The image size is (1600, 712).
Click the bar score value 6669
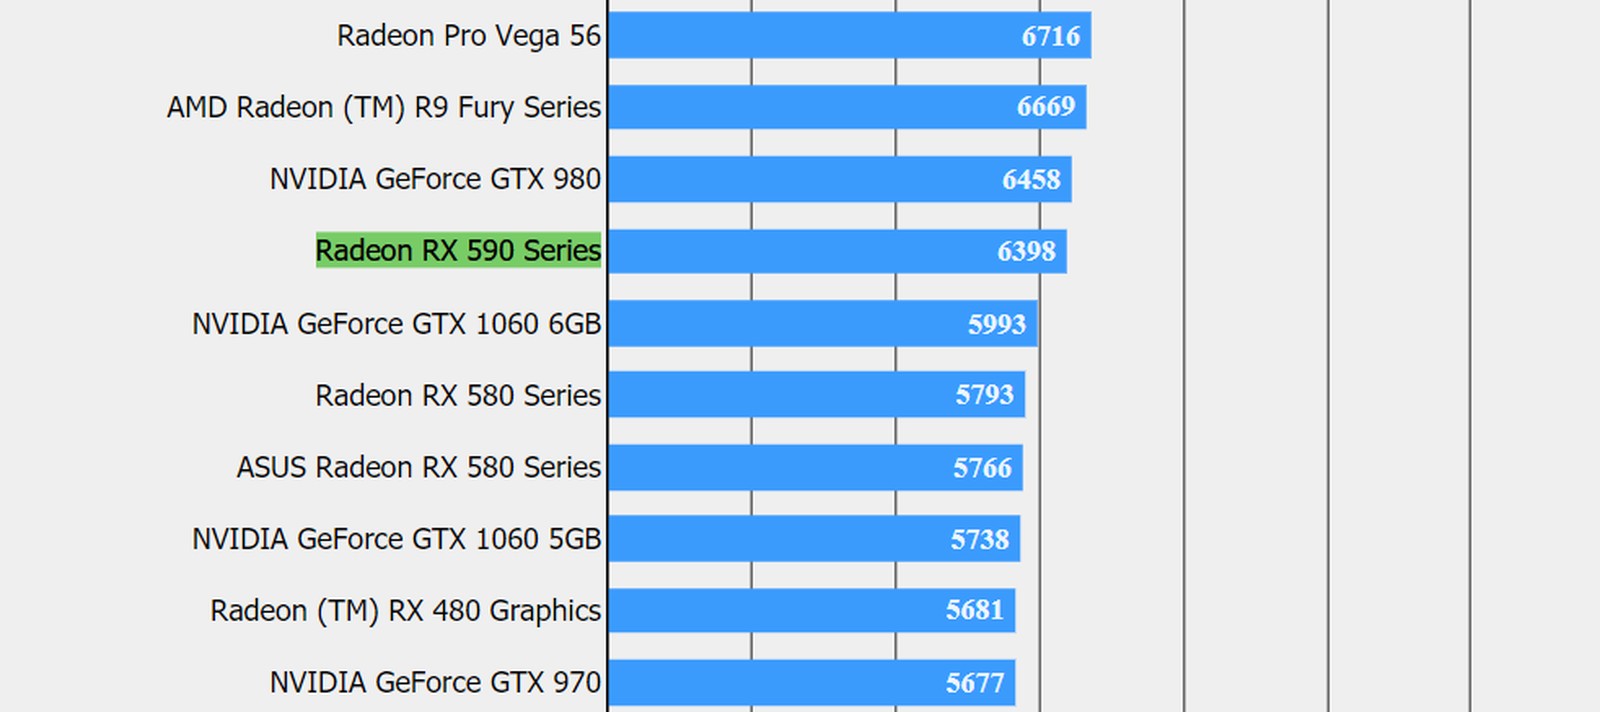point(1045,106)
